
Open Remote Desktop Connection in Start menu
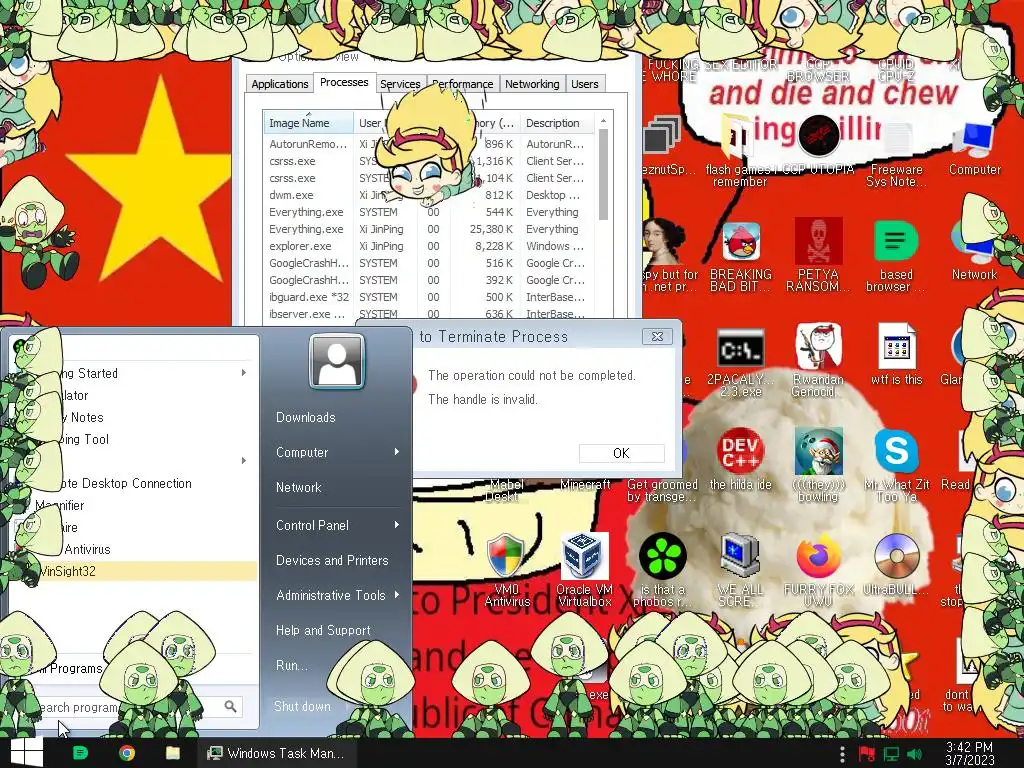pyautogui.click(x=134, y=483)
